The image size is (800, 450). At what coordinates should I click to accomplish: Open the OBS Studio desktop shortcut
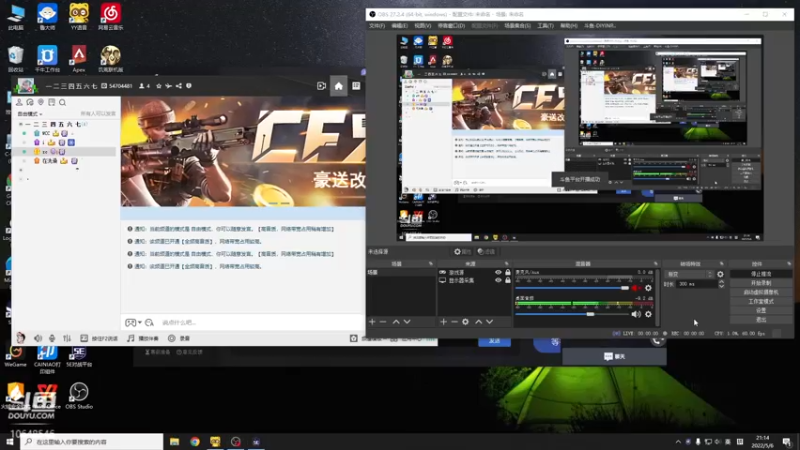[79, 396]
